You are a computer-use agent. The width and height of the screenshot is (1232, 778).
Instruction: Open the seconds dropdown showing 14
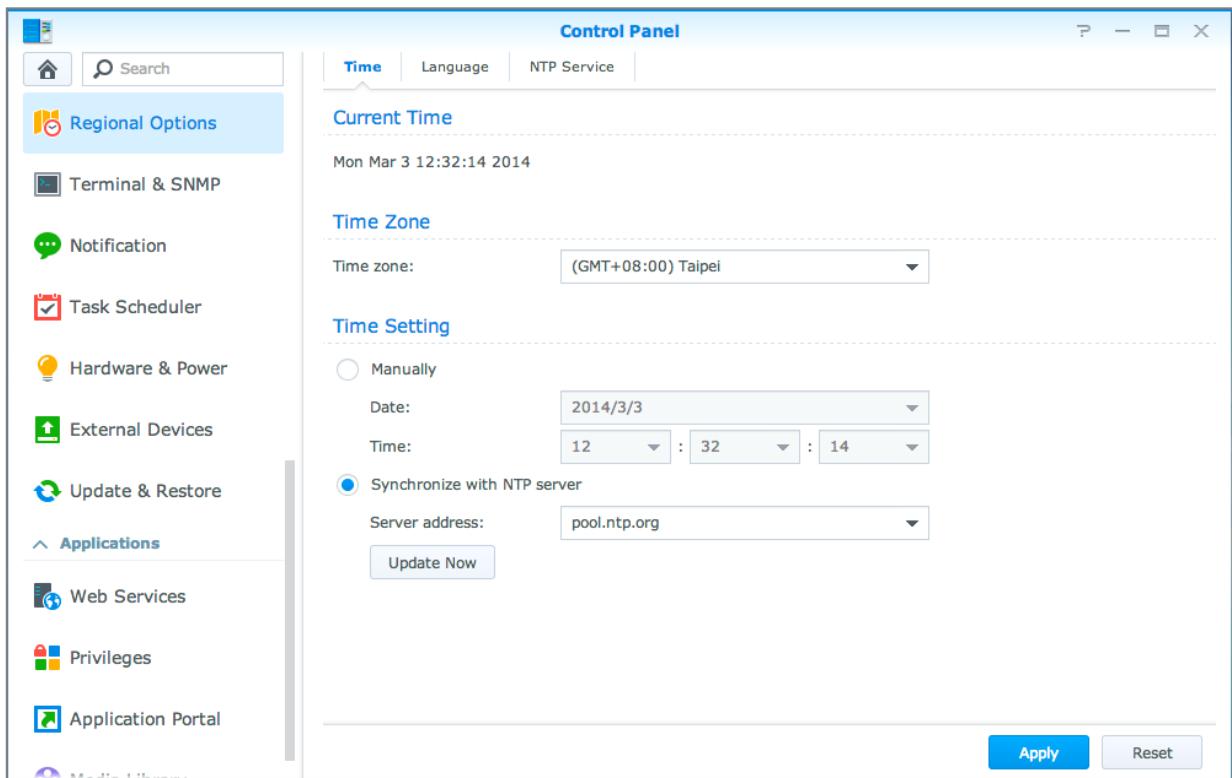point(874,447)
